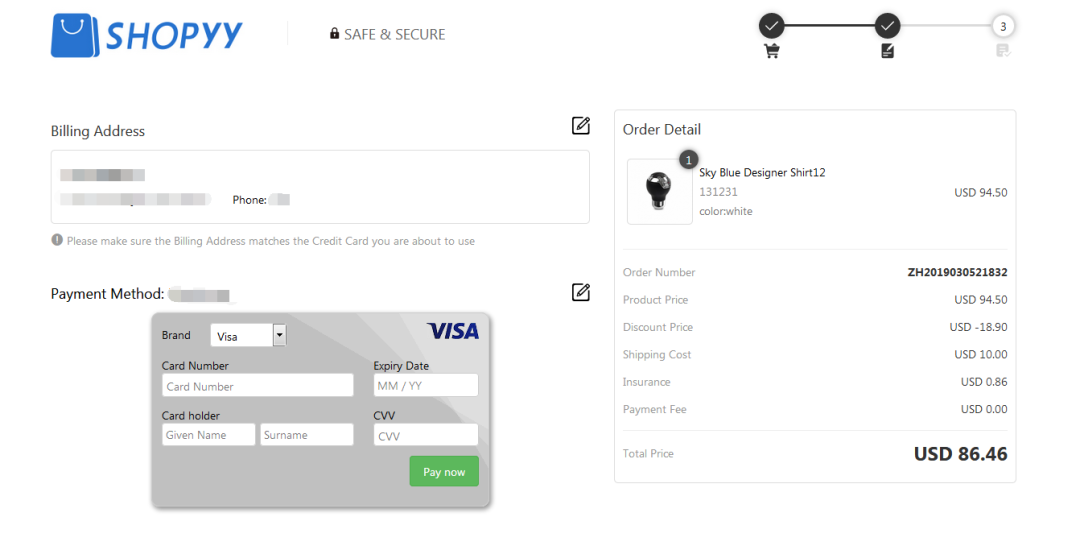Image resolution: width=1080 pixels, height=550 pixels.
Task: Click the MM / YY expiry date field
Action: point(426,385)
